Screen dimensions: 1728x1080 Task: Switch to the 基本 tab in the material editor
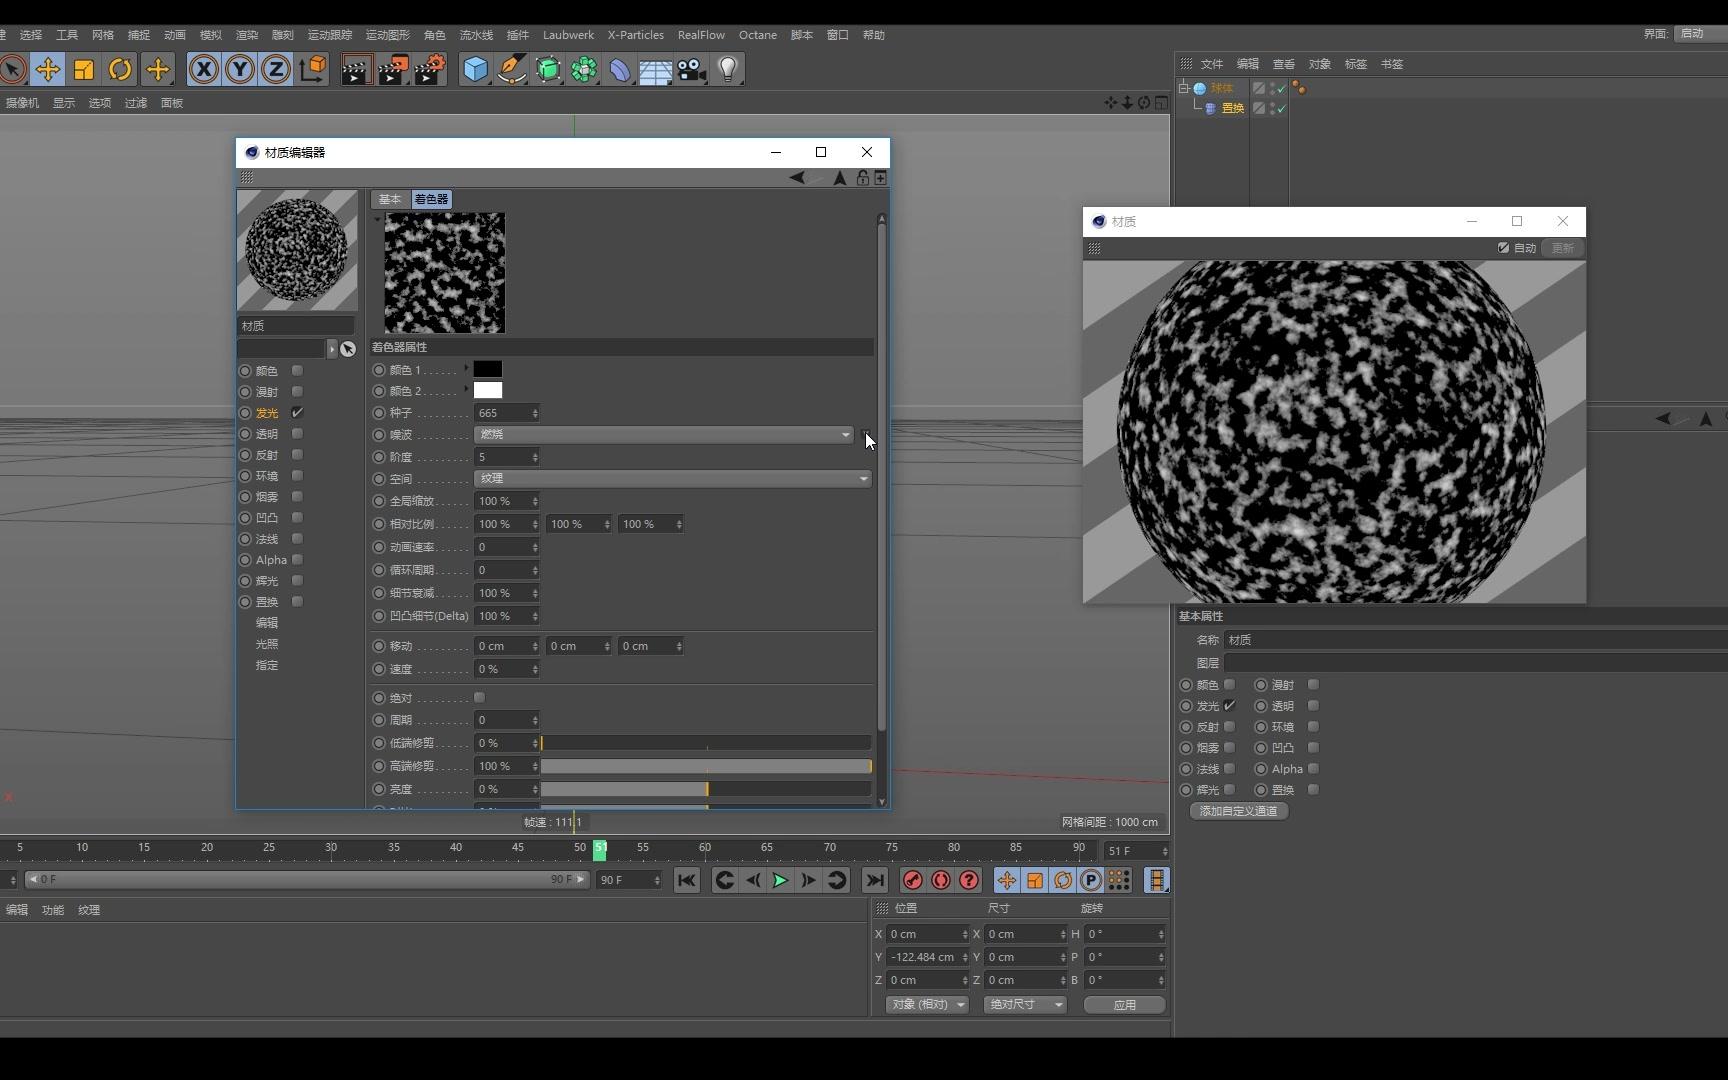pos(389,199)
